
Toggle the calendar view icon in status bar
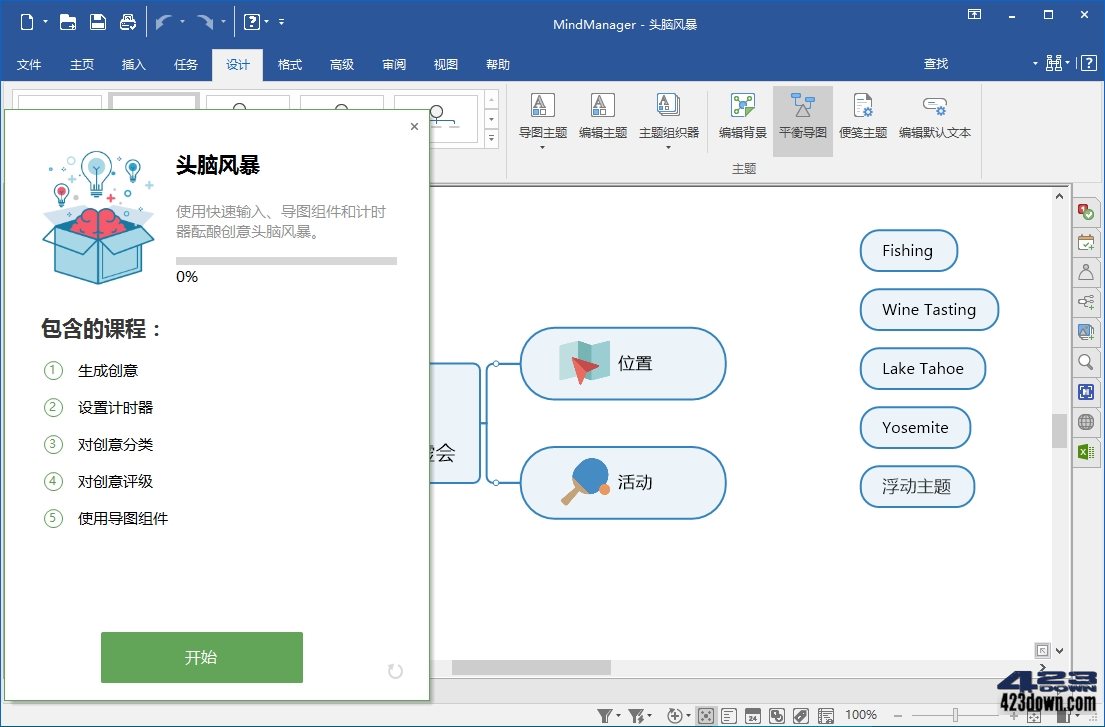coord(753,716)
